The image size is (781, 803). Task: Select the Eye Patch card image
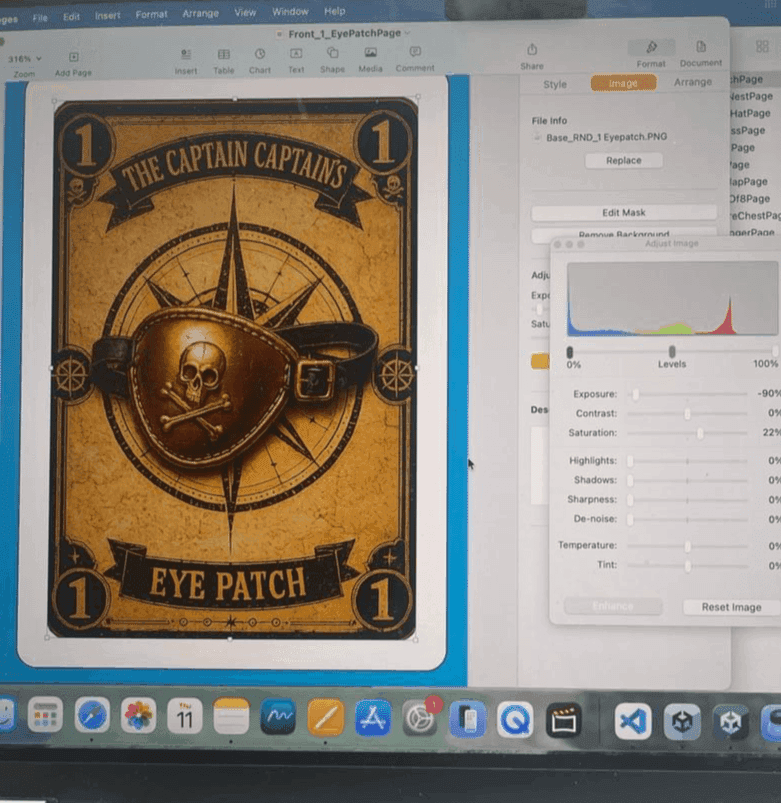pos(234,369)
